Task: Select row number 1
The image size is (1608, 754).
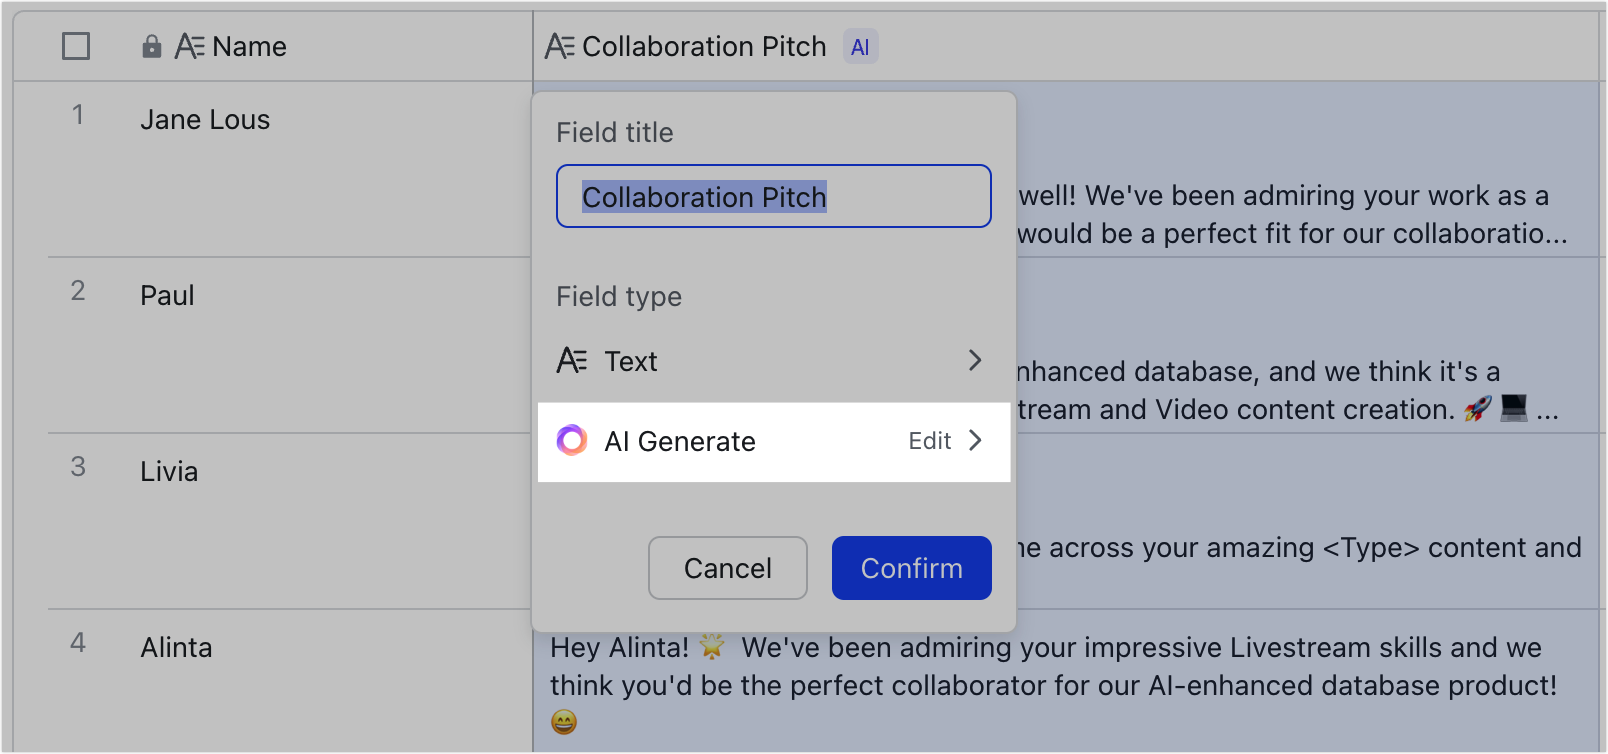Action: pos(79,115)
